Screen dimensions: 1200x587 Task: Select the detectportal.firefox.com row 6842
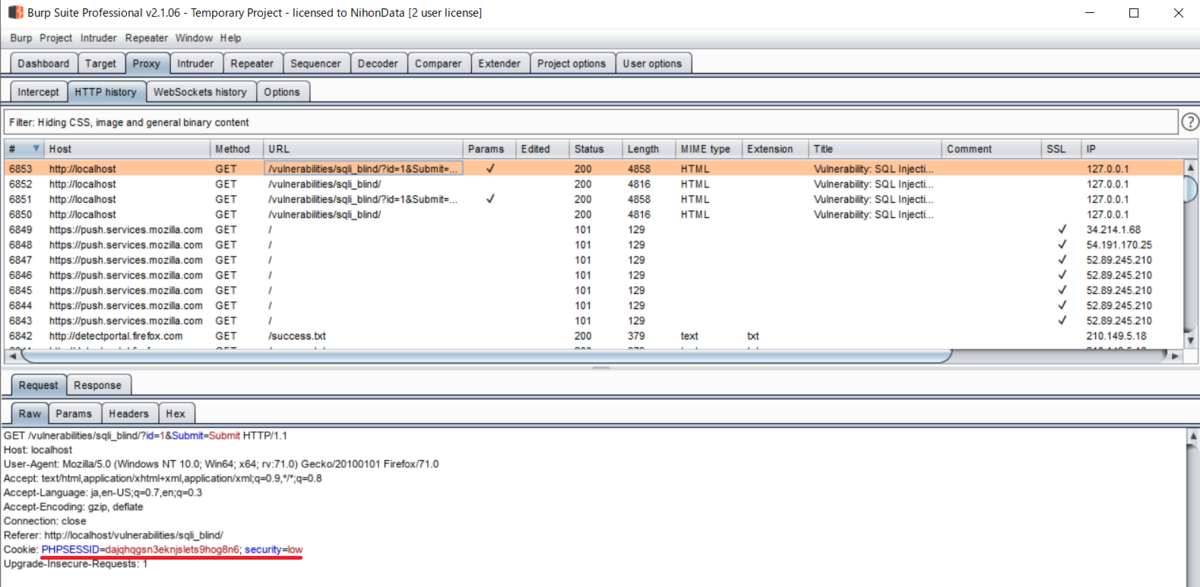tap(592, 336)
